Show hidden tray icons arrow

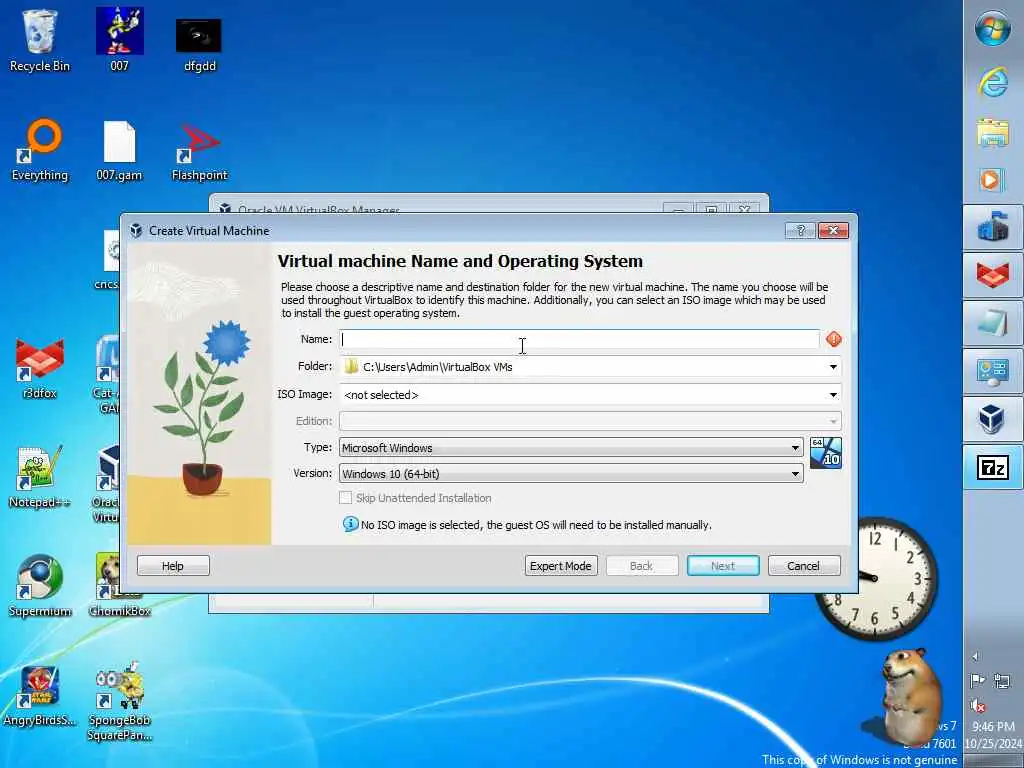point(976,656)
